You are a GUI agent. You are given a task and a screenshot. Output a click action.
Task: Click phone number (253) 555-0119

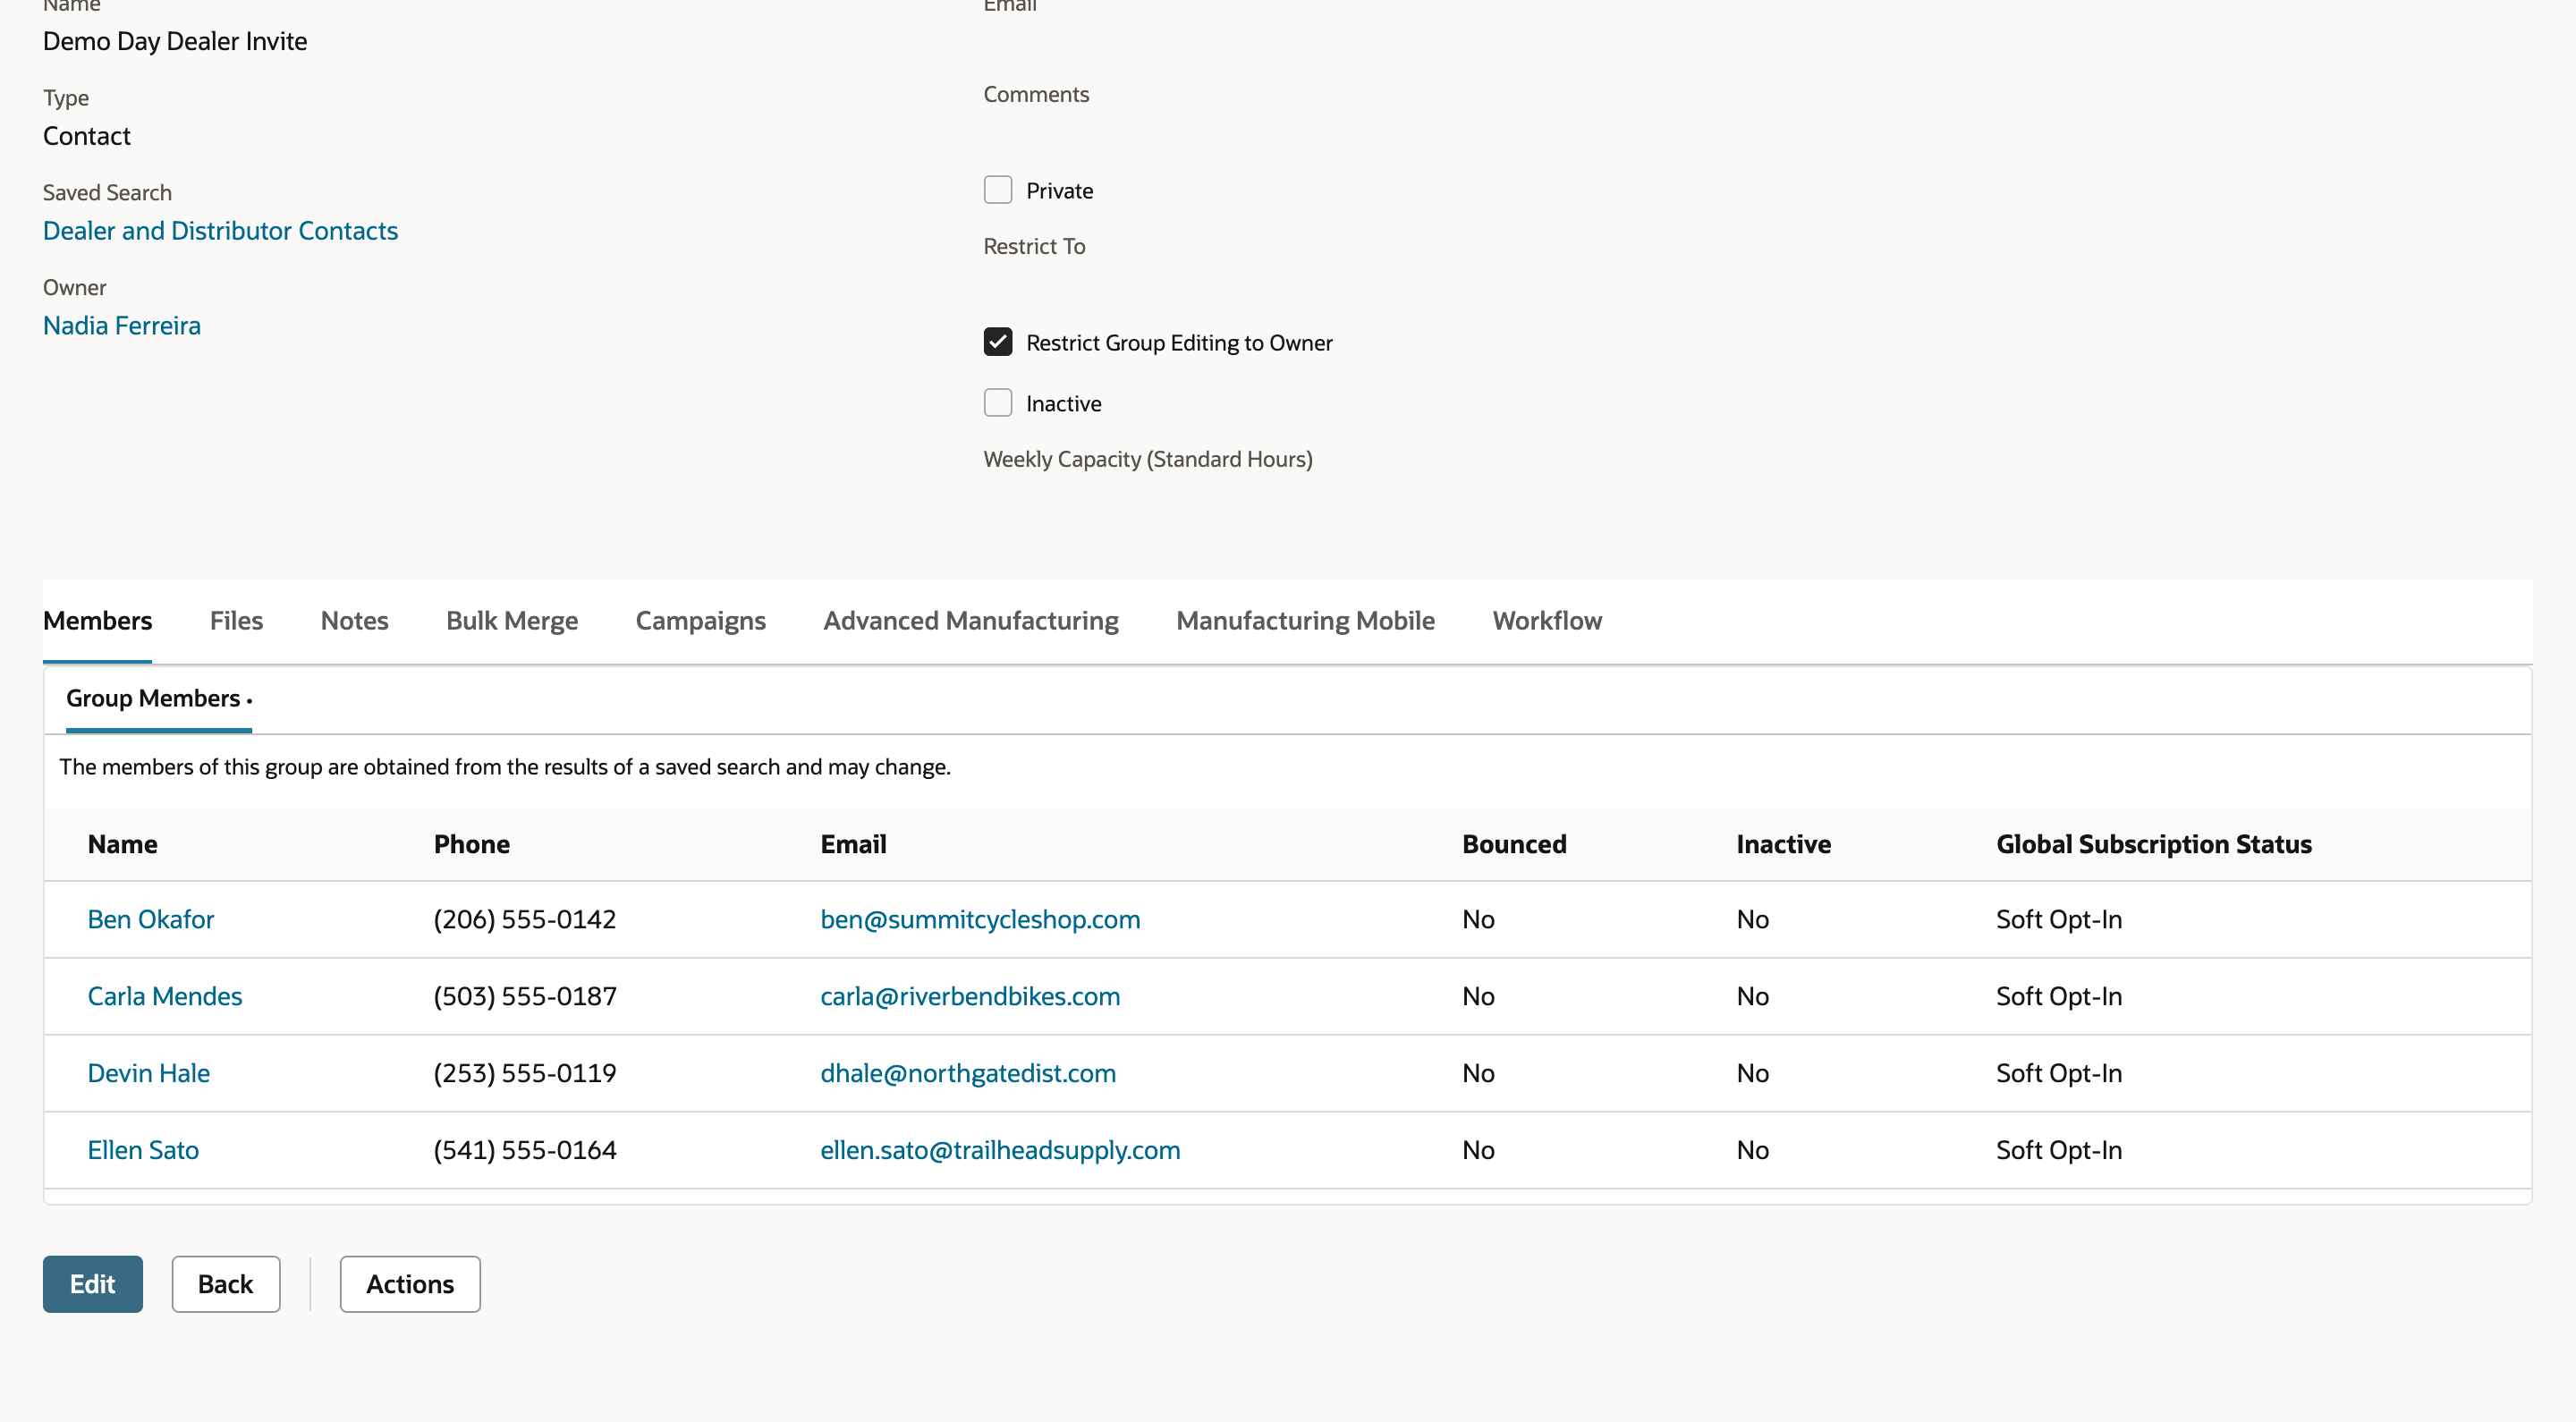click(525, 1073)
